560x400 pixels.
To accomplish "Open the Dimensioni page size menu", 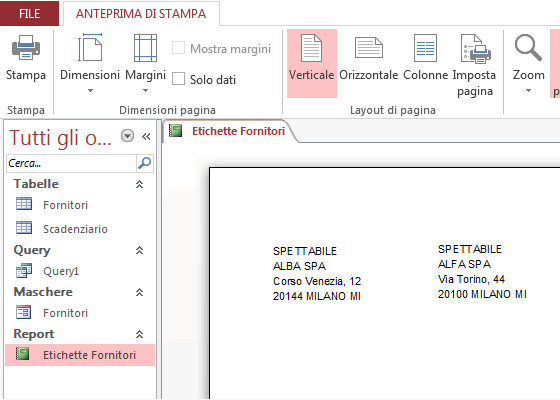I will pyautogui.click(x=90, y=62).
